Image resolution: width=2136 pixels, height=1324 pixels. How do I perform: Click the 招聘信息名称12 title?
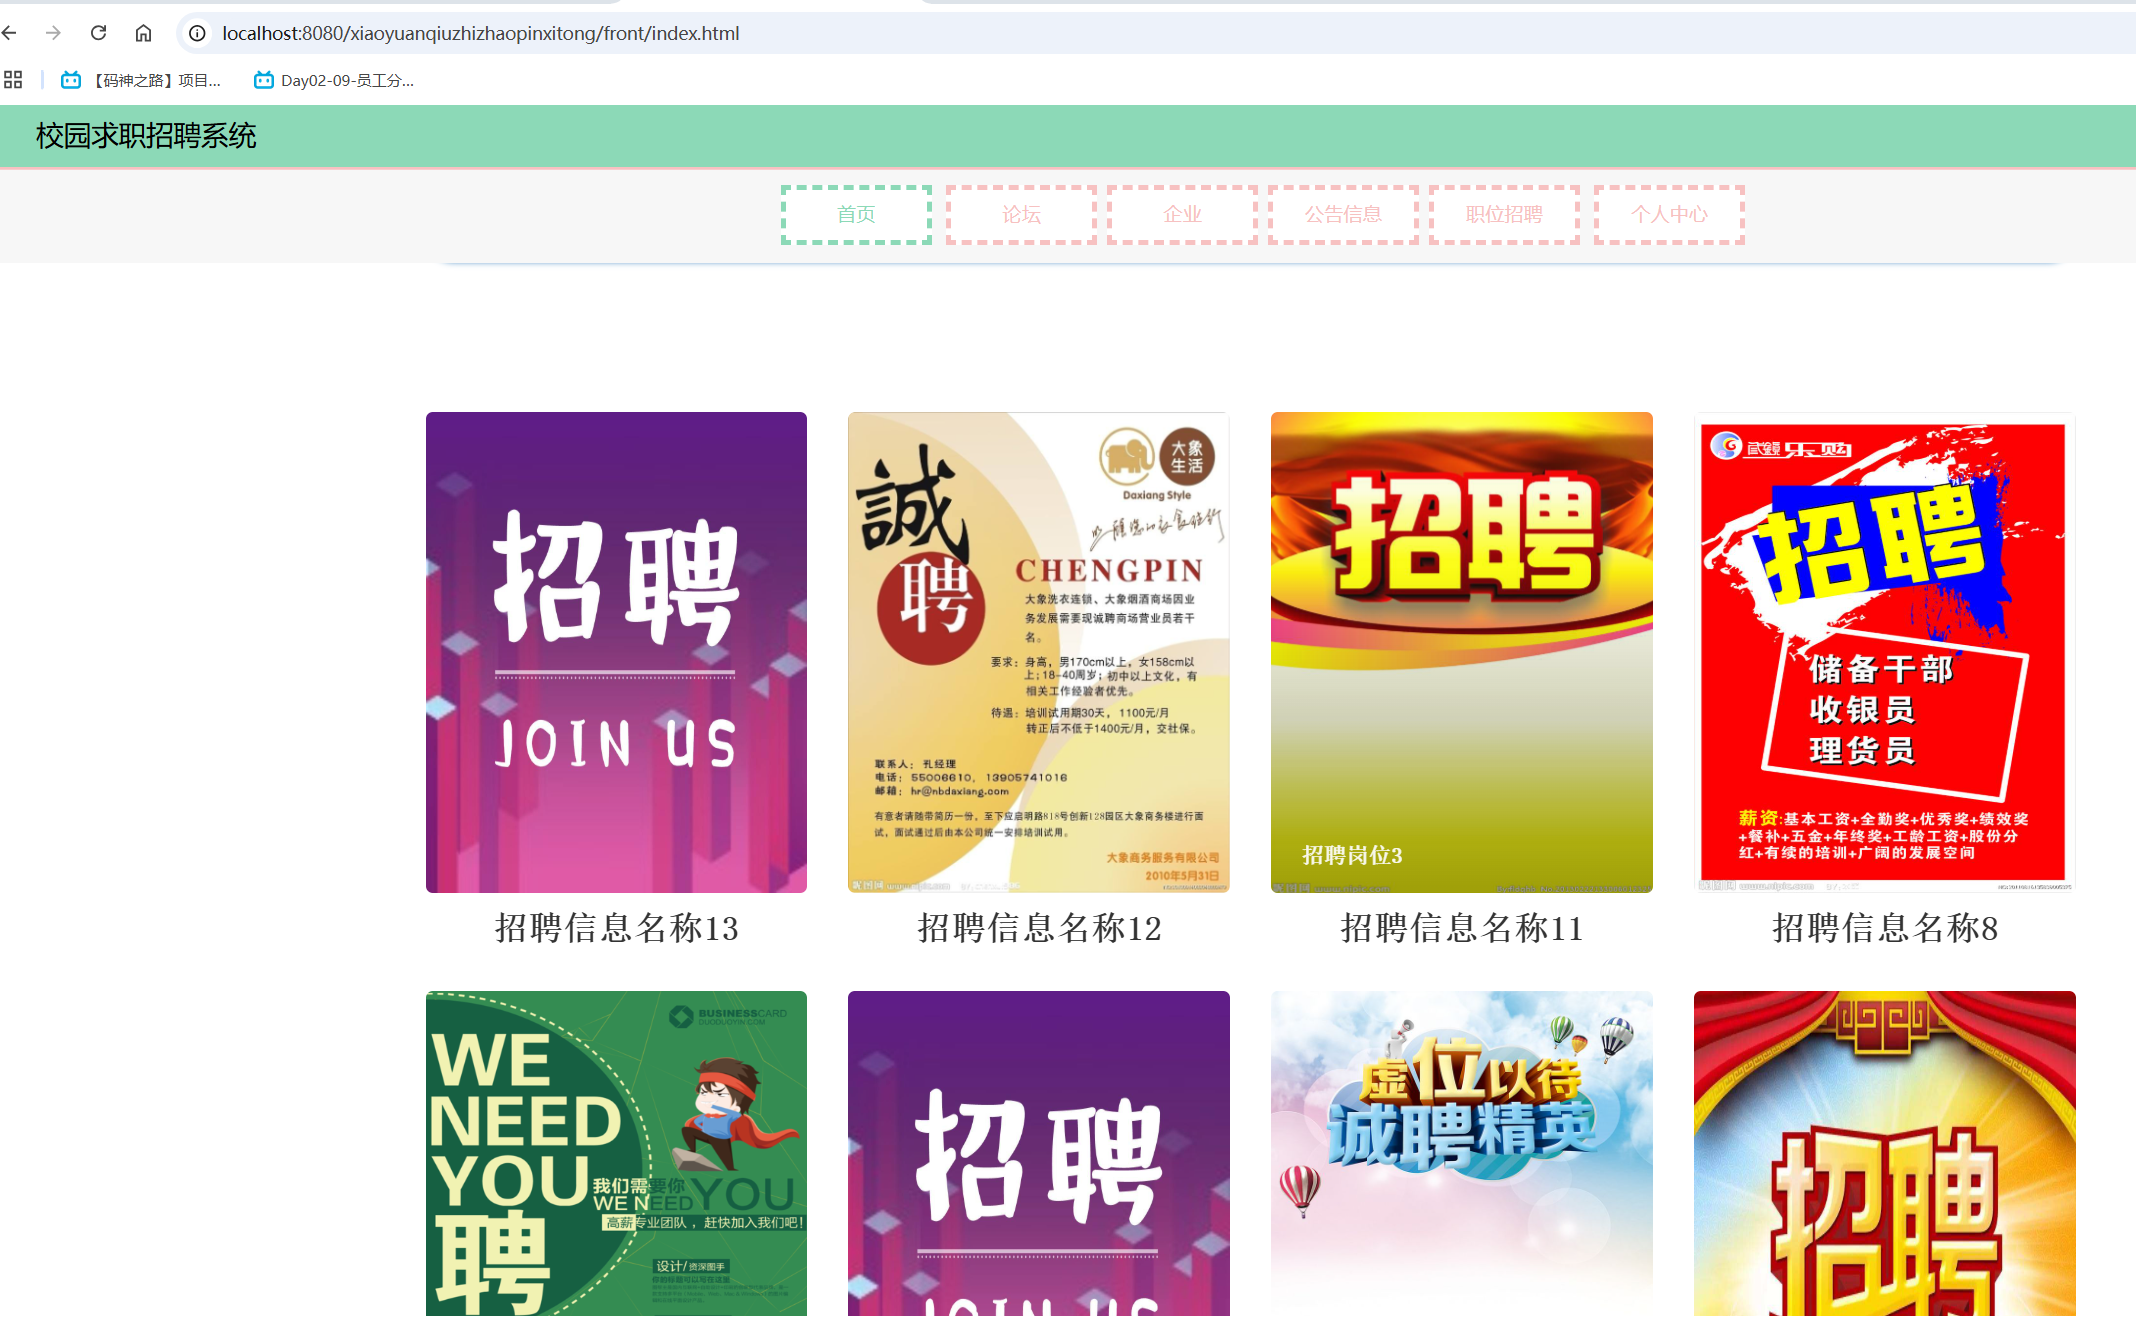[1039, 928]
